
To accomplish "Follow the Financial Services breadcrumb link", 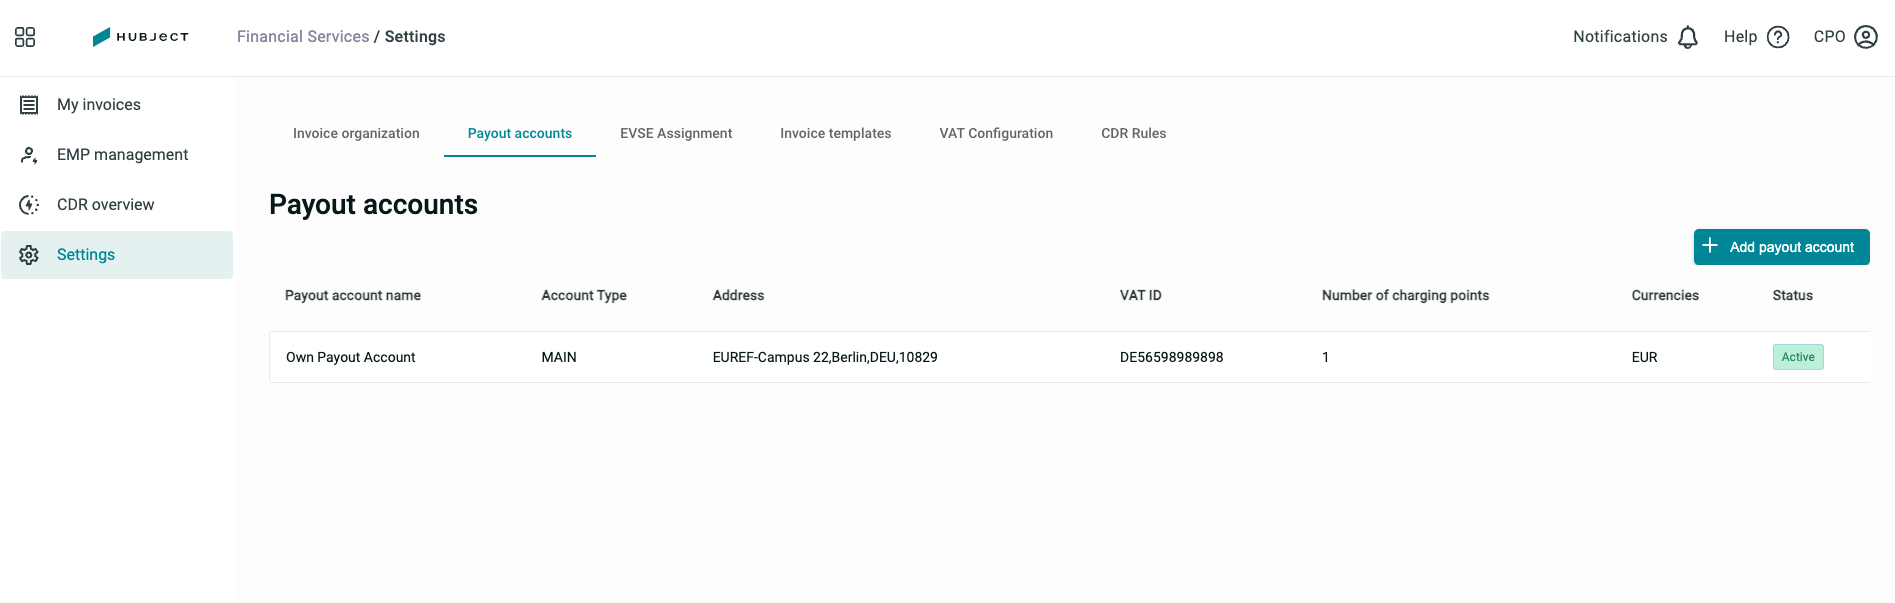I will [303, 37].
